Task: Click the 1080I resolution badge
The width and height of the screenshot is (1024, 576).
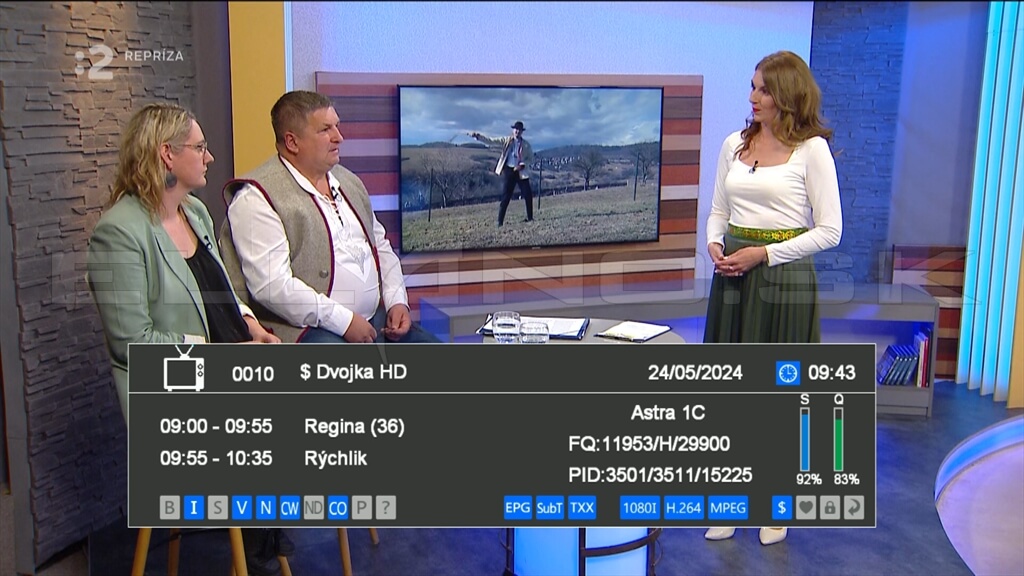Action: [639, 507]
